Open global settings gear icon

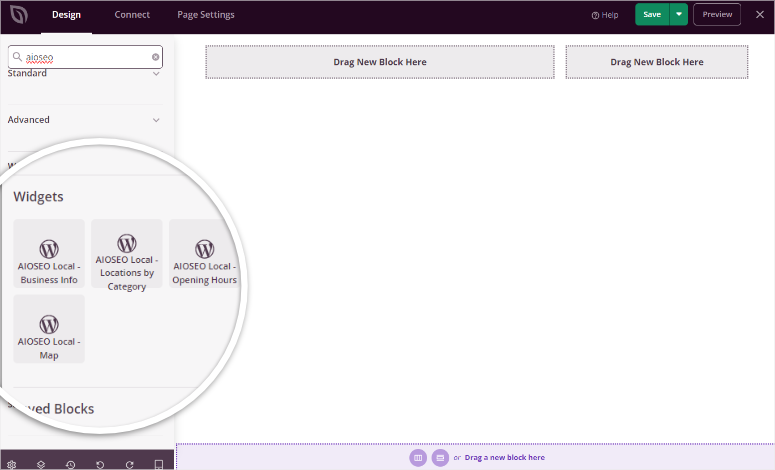coord(12,465)
